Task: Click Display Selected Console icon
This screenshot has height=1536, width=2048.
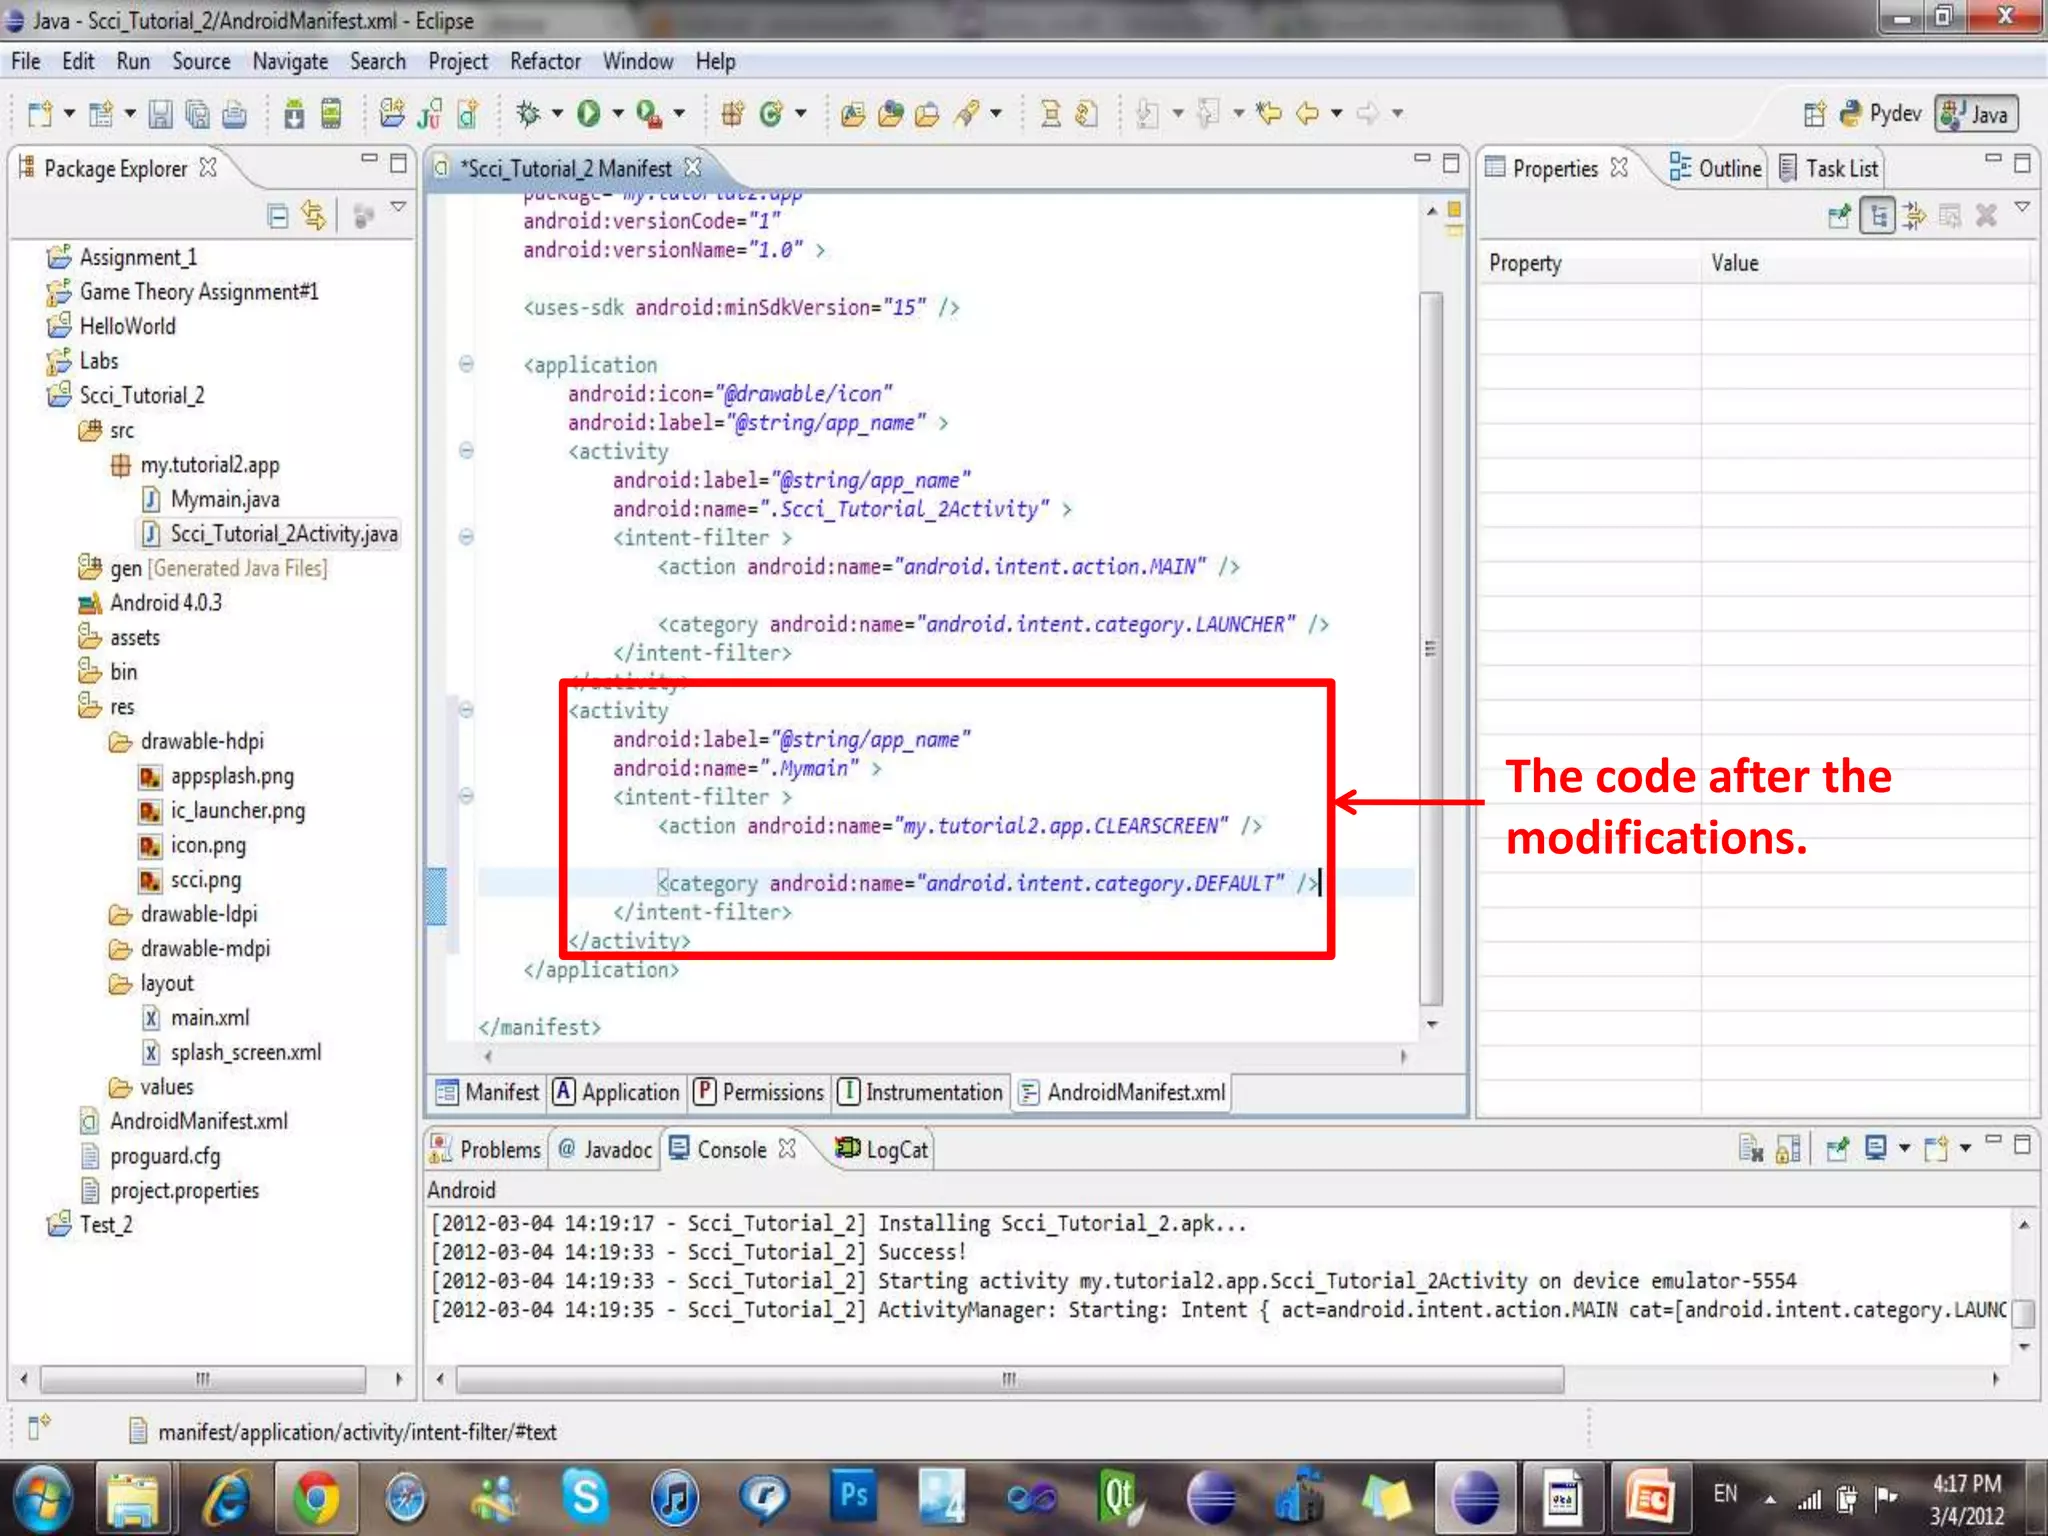Action: pos(1875,1148)
